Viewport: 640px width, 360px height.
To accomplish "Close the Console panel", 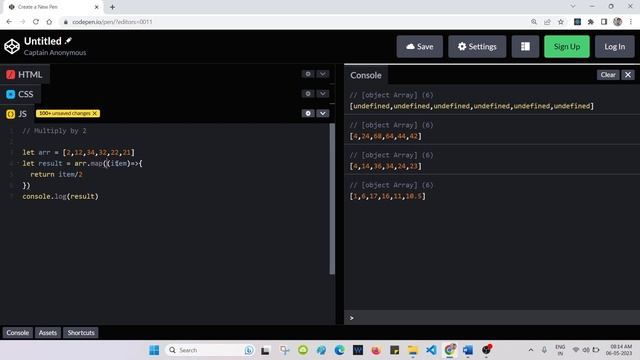I will pyautogui.click(x=628, y=75).
